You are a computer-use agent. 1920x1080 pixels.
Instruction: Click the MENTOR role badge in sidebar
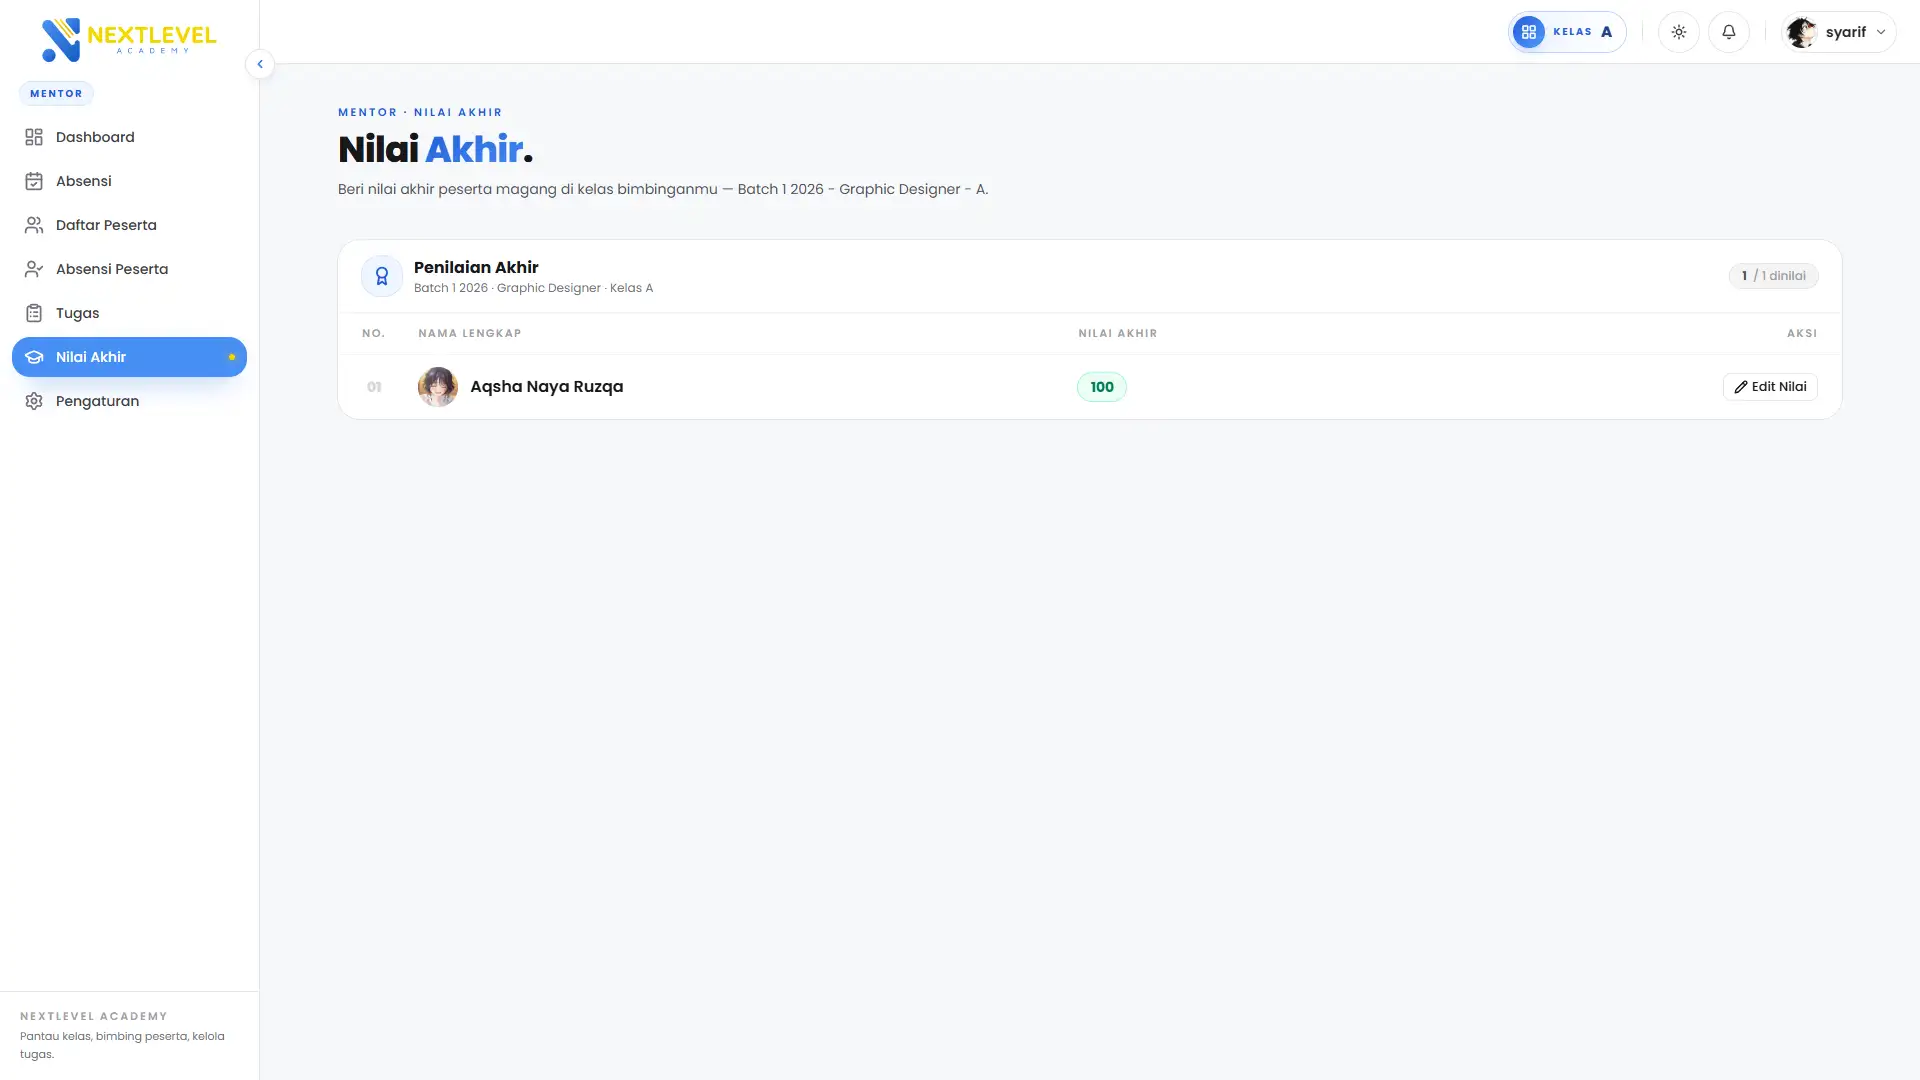point(56,93)
